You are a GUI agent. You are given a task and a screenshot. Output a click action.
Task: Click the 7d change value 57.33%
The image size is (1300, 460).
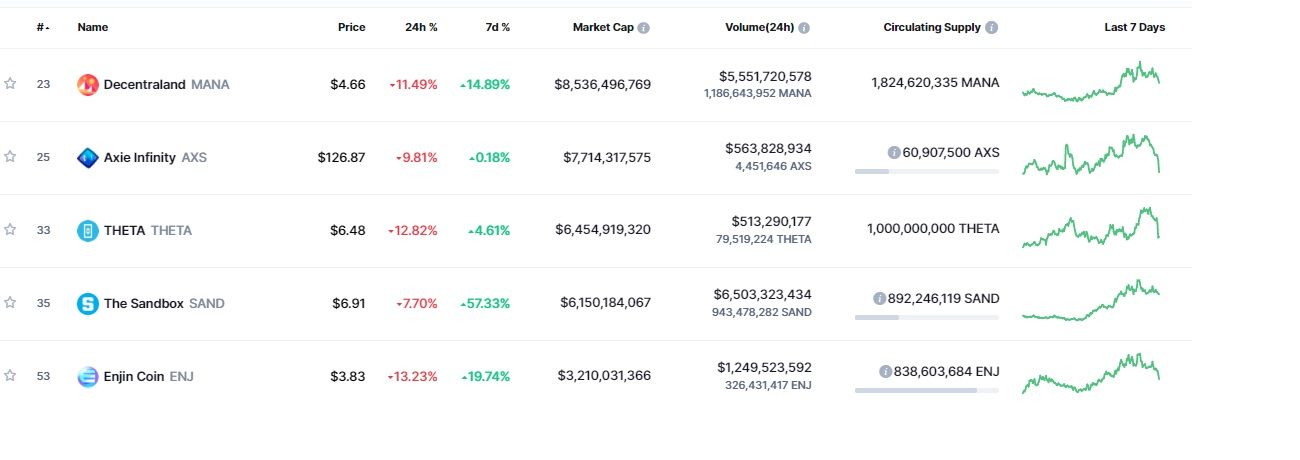coord(485,304)
